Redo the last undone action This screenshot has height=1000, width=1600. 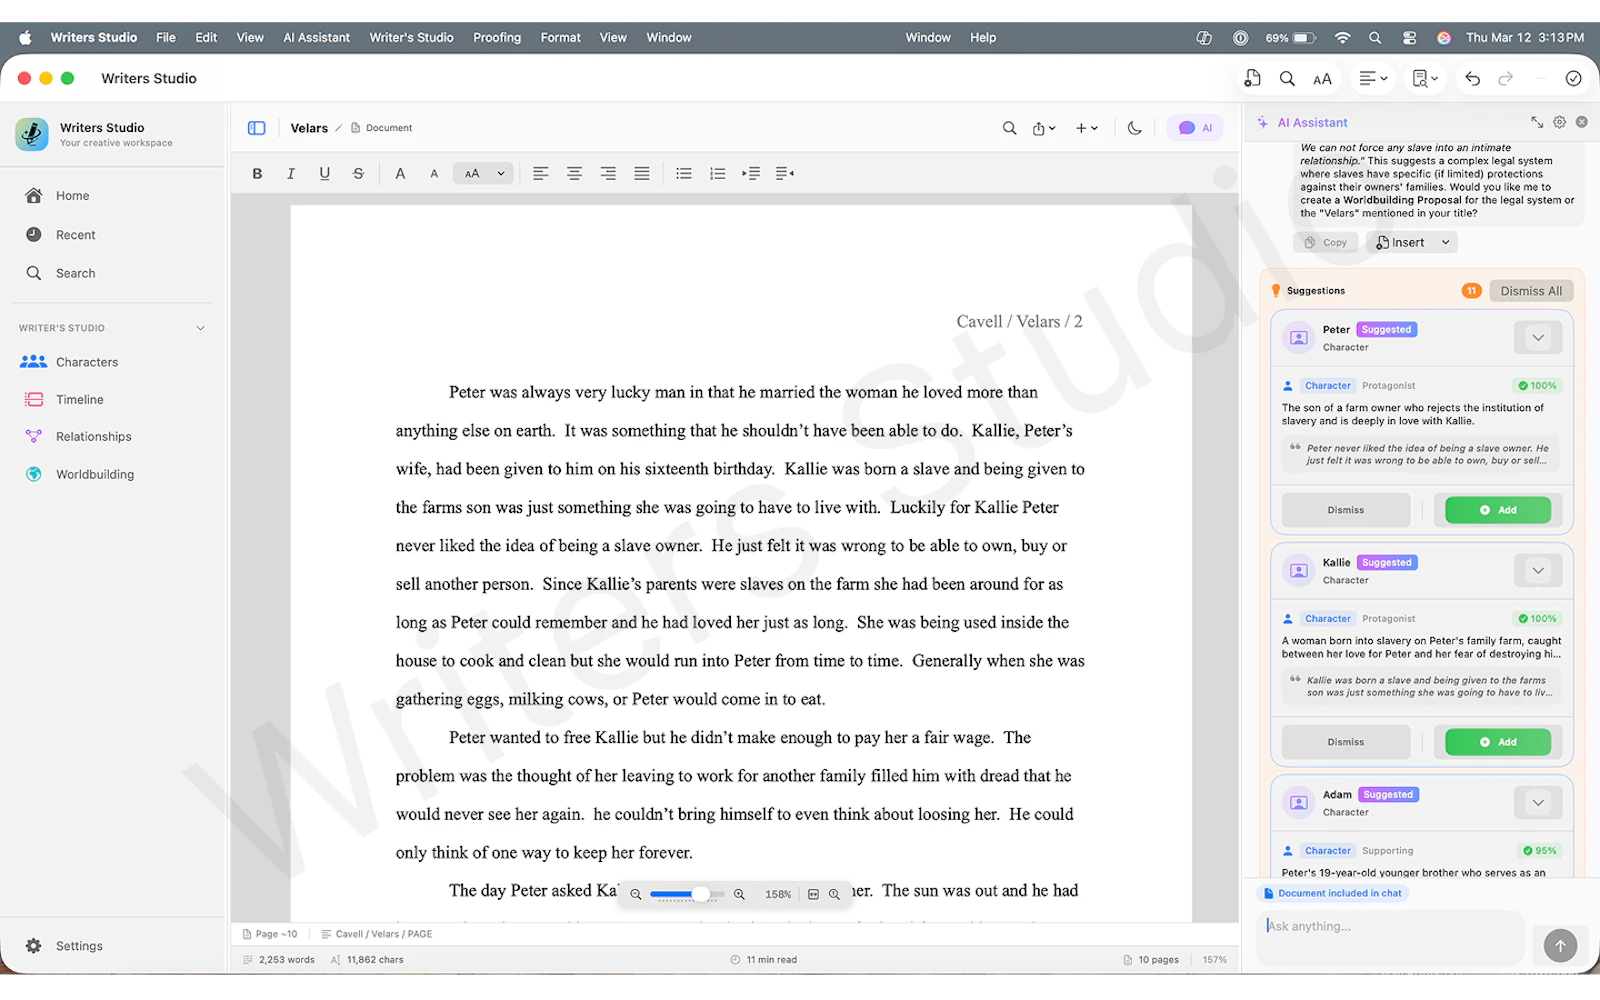pos(1506,78)
